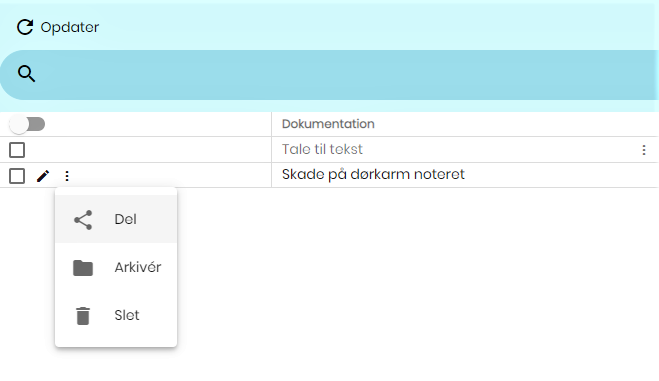The height and width of the screenshot is (381, 659).
Task: Choose Arkivér in the context menu
Action: [x=116, y=267]
